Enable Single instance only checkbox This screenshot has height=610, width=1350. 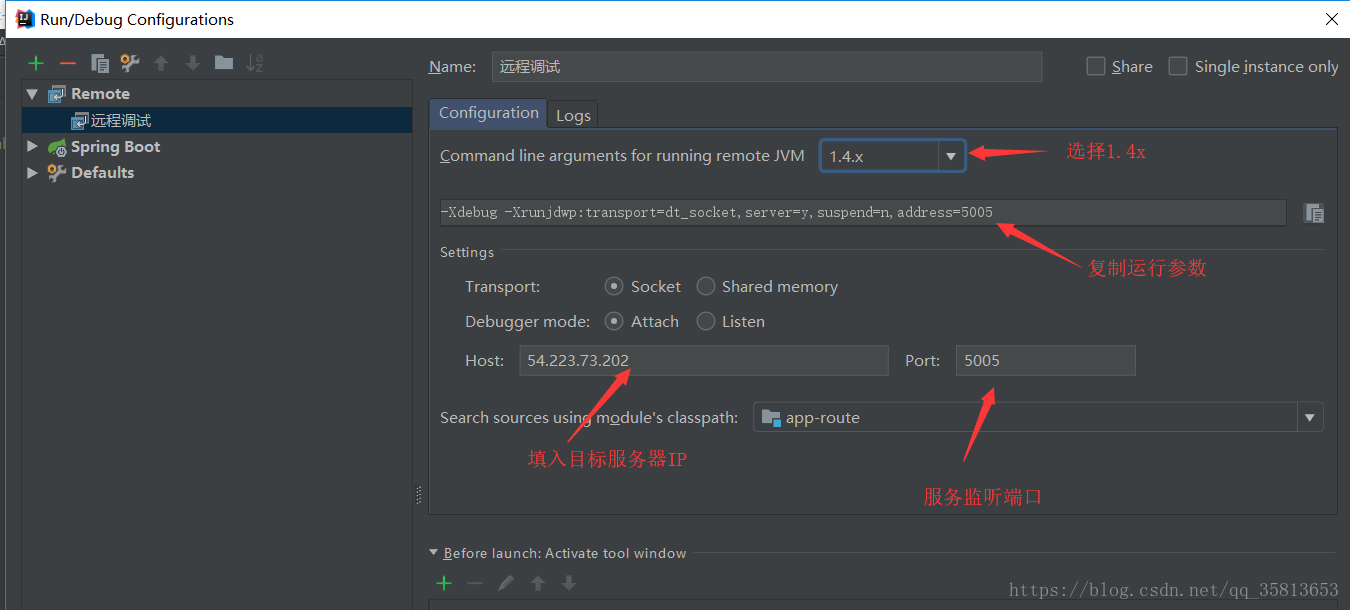coord(1178,66)
